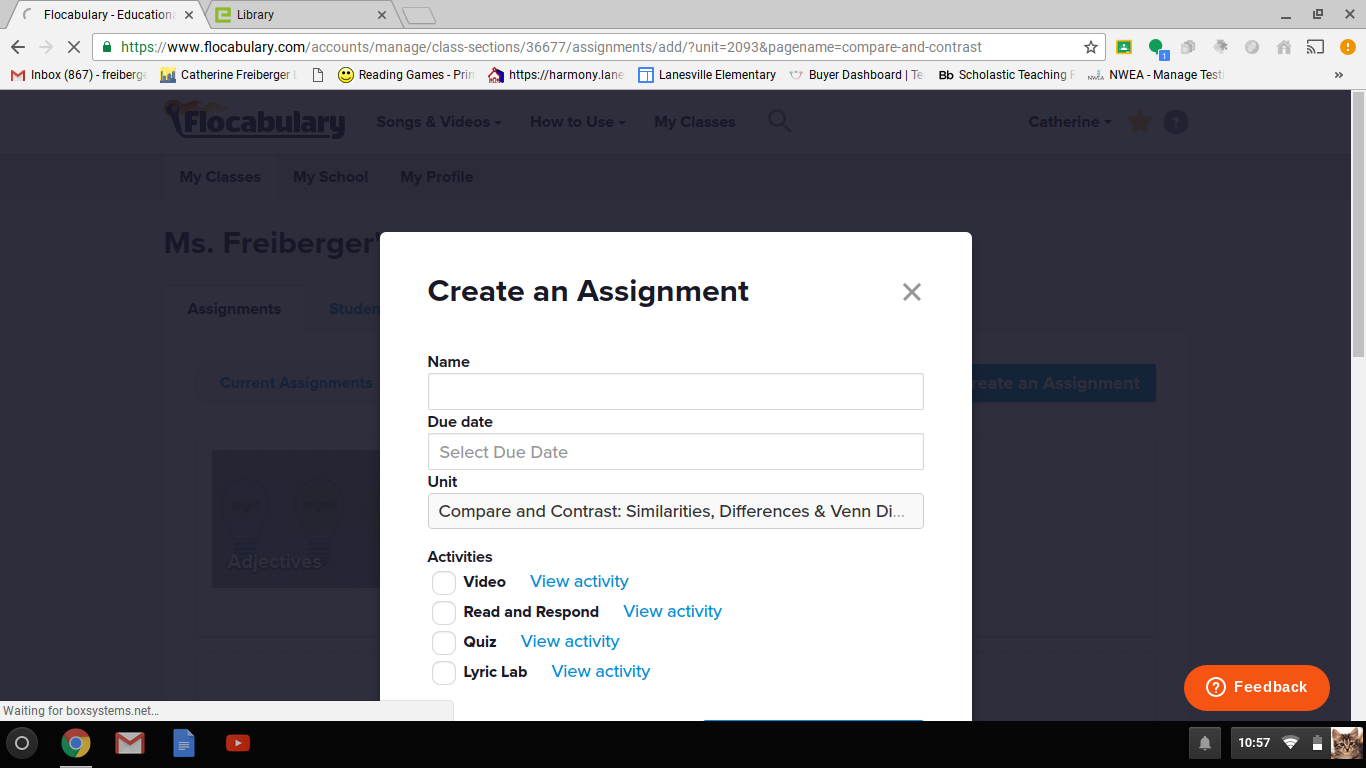Open the Select Due Date picker
Screen dimensions: 1366x768
click(675, 452)
